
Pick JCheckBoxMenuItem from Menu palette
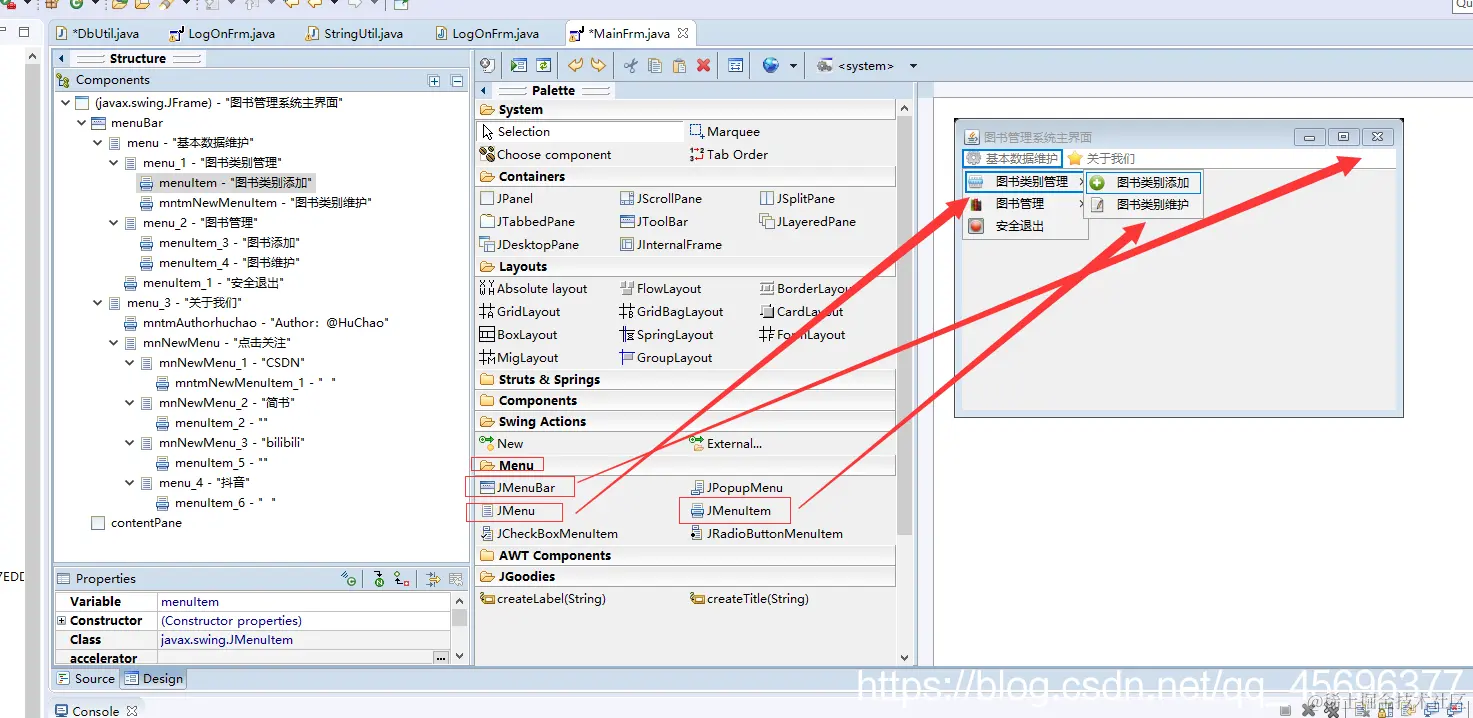tap(548, 534)
